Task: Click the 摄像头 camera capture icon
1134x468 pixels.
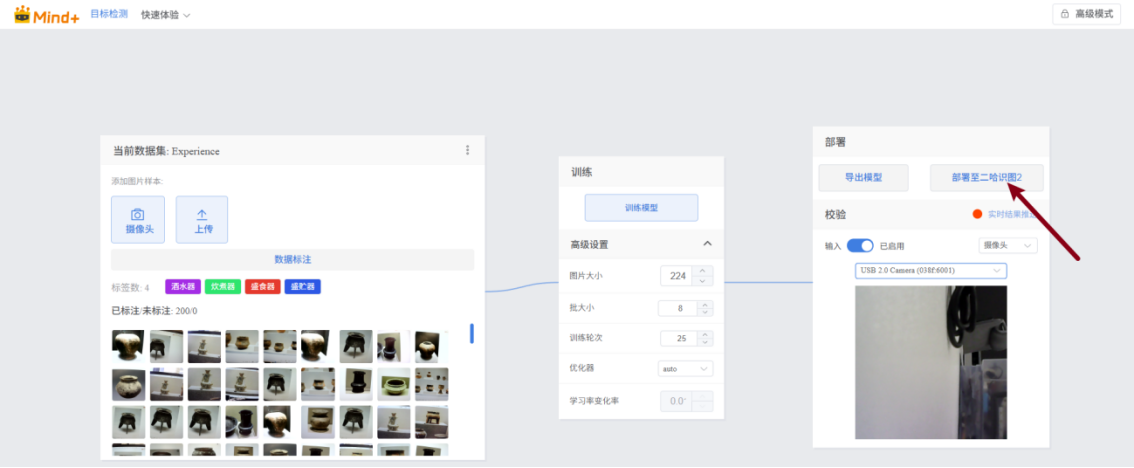Action: [x=137, y=214]
